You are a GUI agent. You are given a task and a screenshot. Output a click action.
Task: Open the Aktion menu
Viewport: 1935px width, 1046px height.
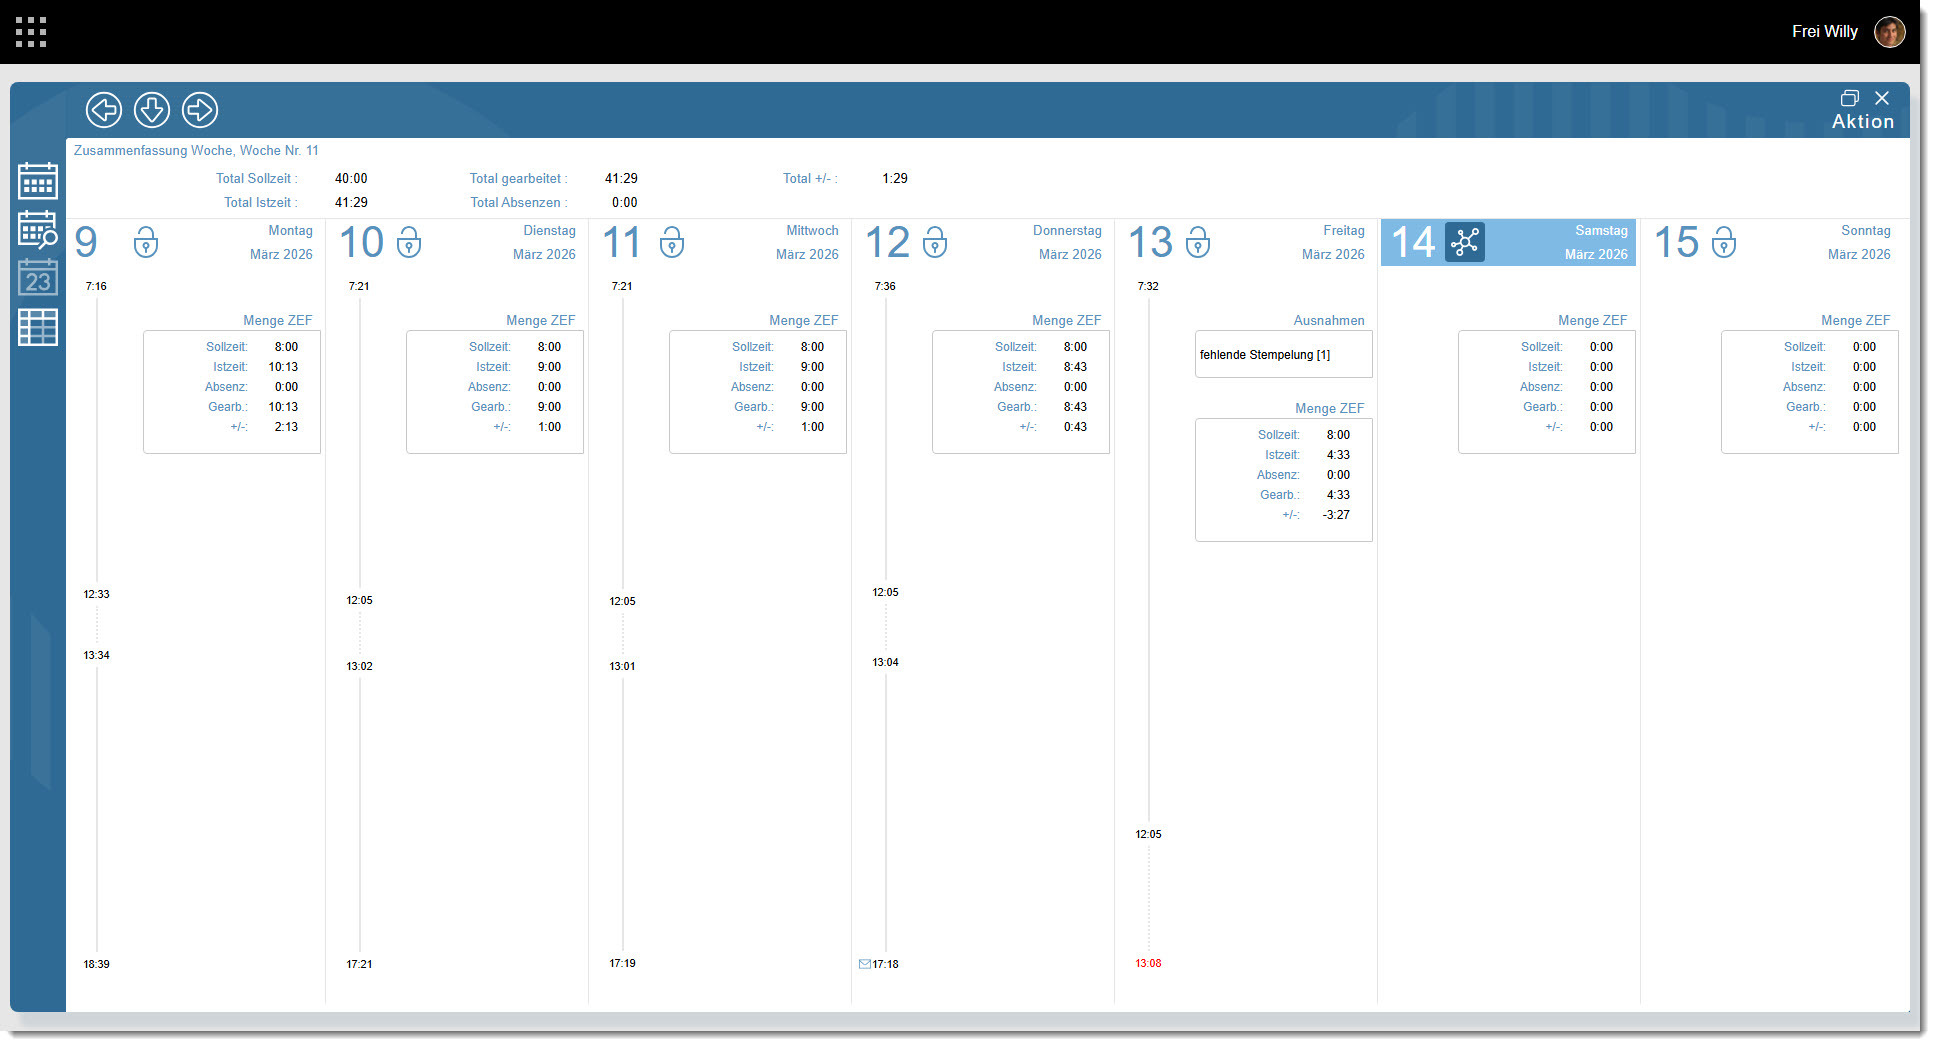pos(1862,121)
